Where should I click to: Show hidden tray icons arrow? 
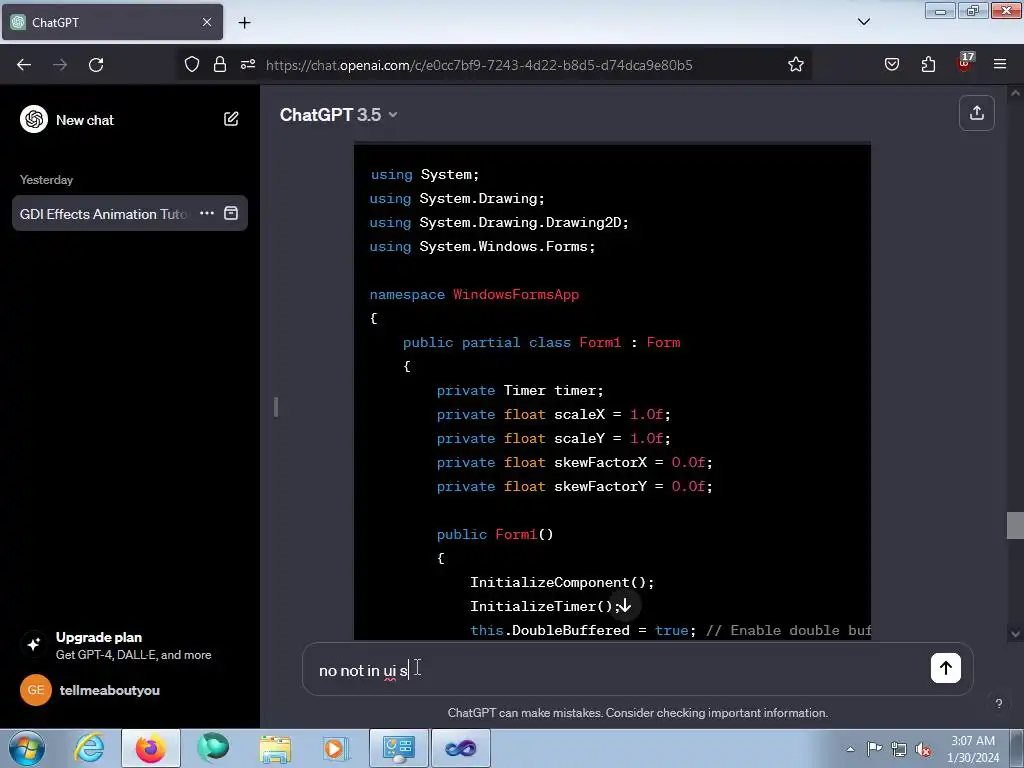tap(850, 749)
